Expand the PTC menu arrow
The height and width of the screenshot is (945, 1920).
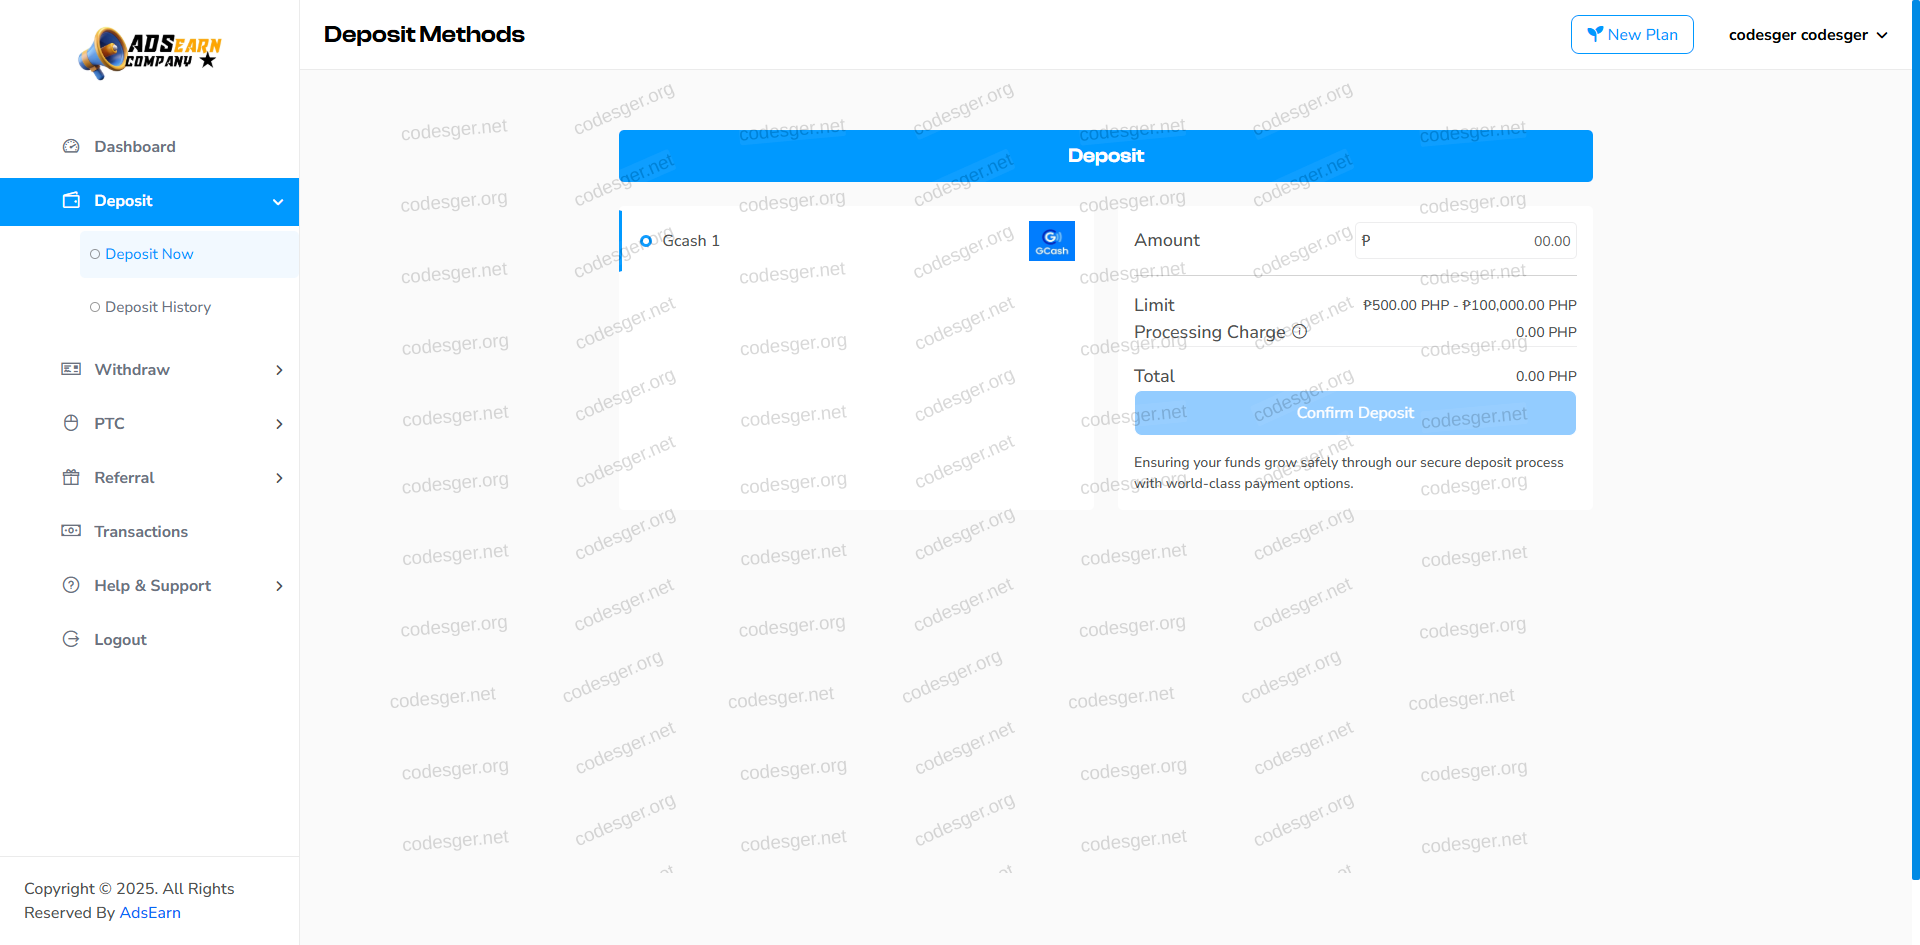(279, 424)
